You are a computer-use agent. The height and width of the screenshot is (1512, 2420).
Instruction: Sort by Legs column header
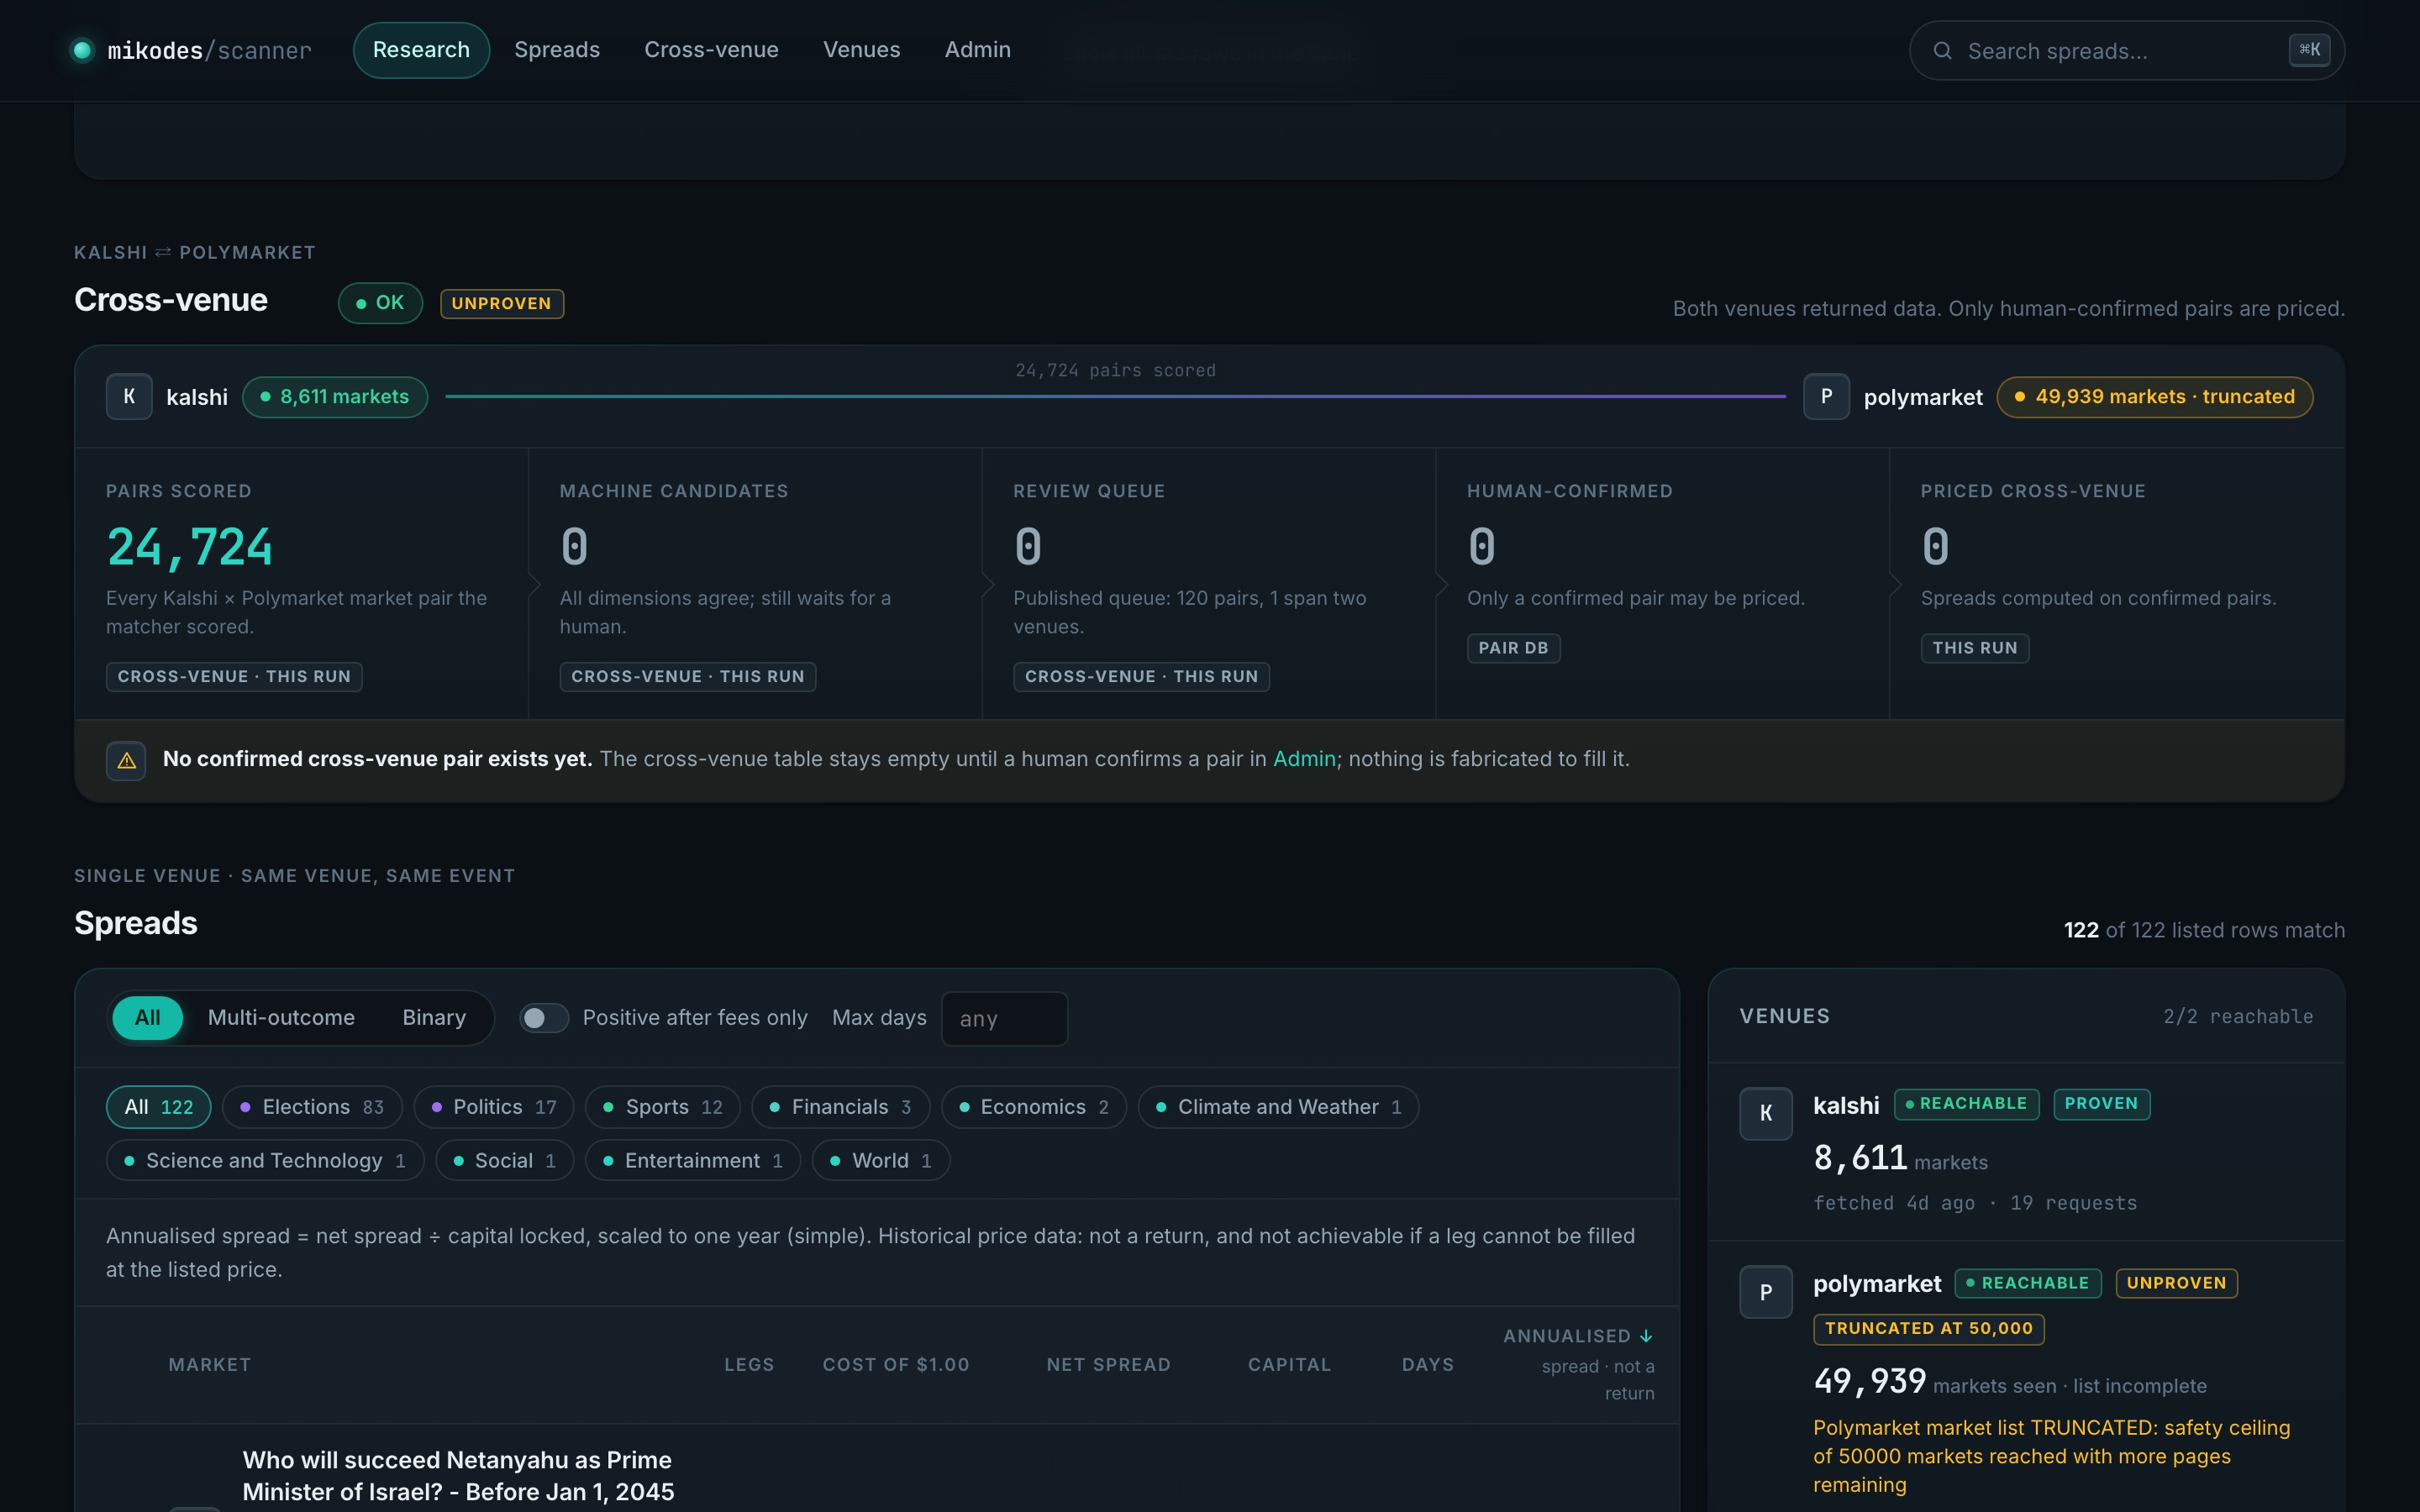(x=749, y=1365)
